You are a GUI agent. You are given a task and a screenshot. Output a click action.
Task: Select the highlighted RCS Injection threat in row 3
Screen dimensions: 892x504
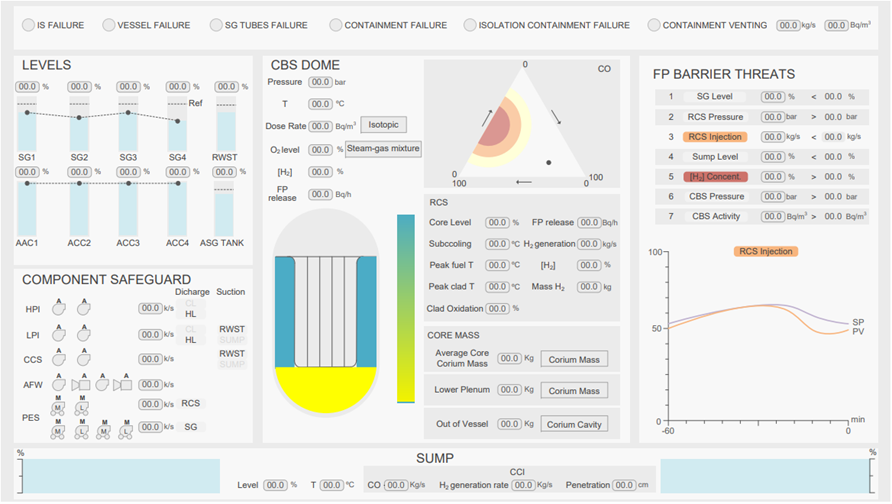pyautogui.click(x=714, y=136)
